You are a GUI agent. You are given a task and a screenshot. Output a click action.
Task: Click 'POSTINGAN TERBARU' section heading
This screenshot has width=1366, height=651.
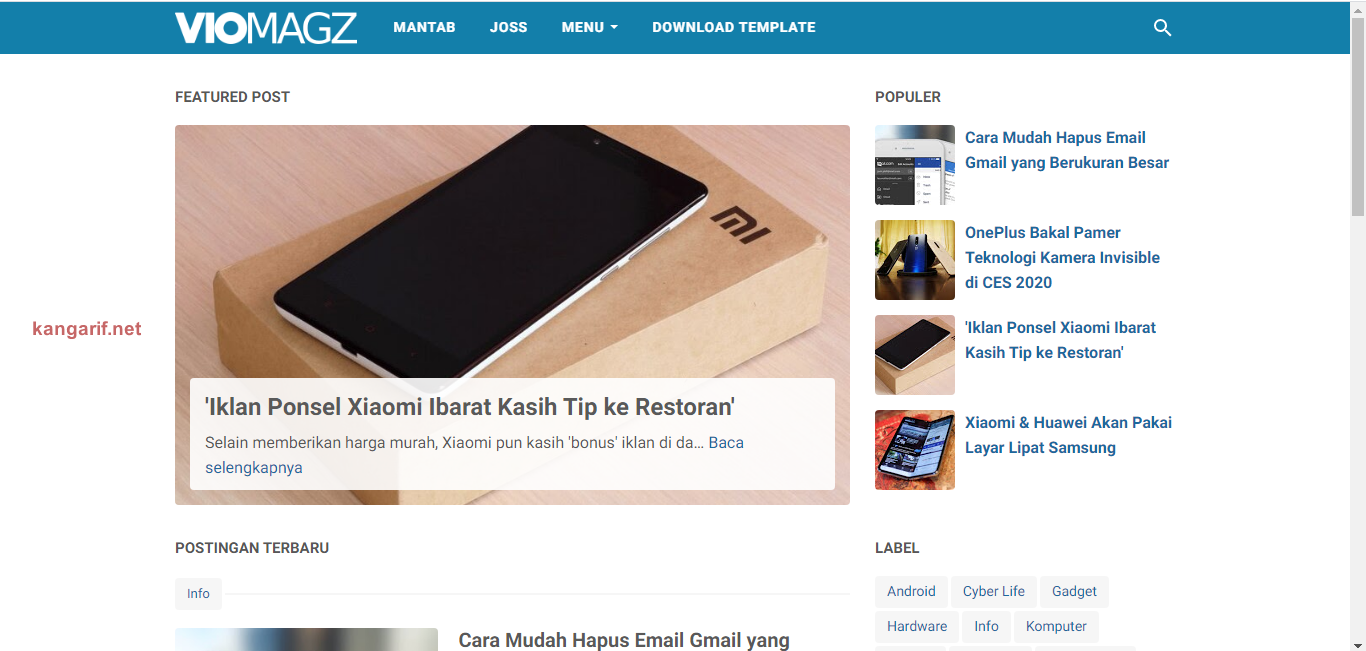pos(252,548)
